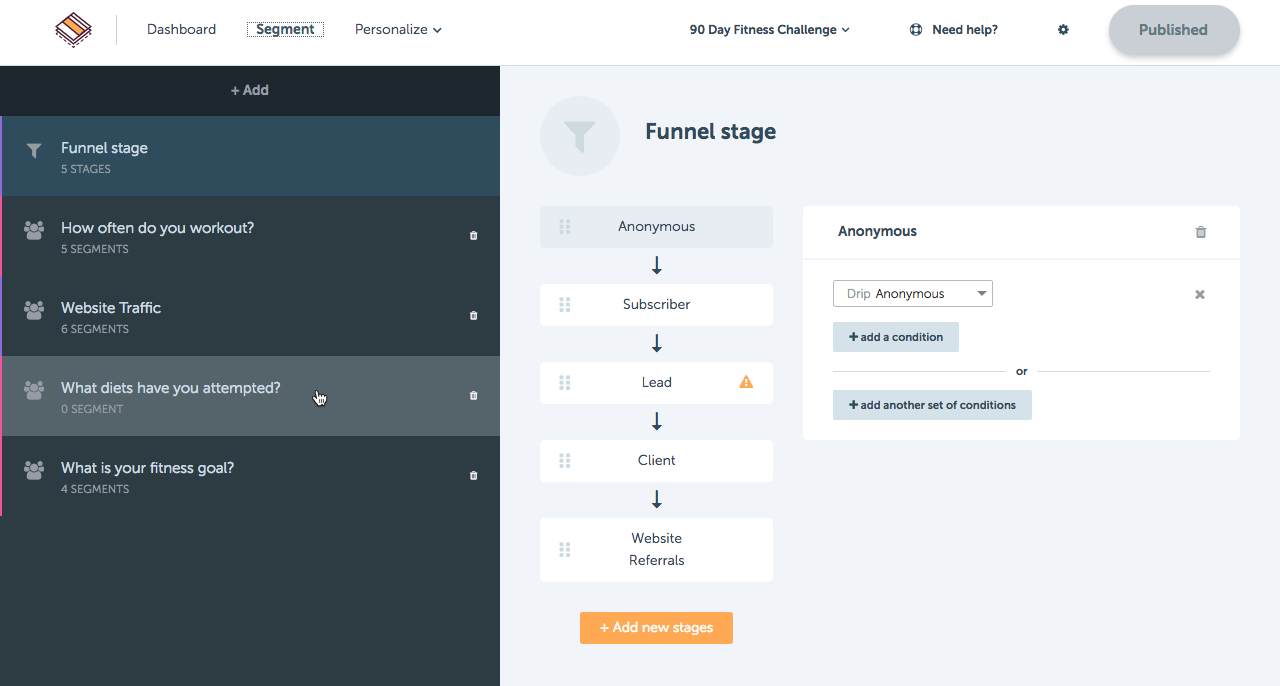Open the Drip Anonymous condition dropdown
Image resolution: width=1280 pixels, height=686 pixels.
tap(913, 294)
